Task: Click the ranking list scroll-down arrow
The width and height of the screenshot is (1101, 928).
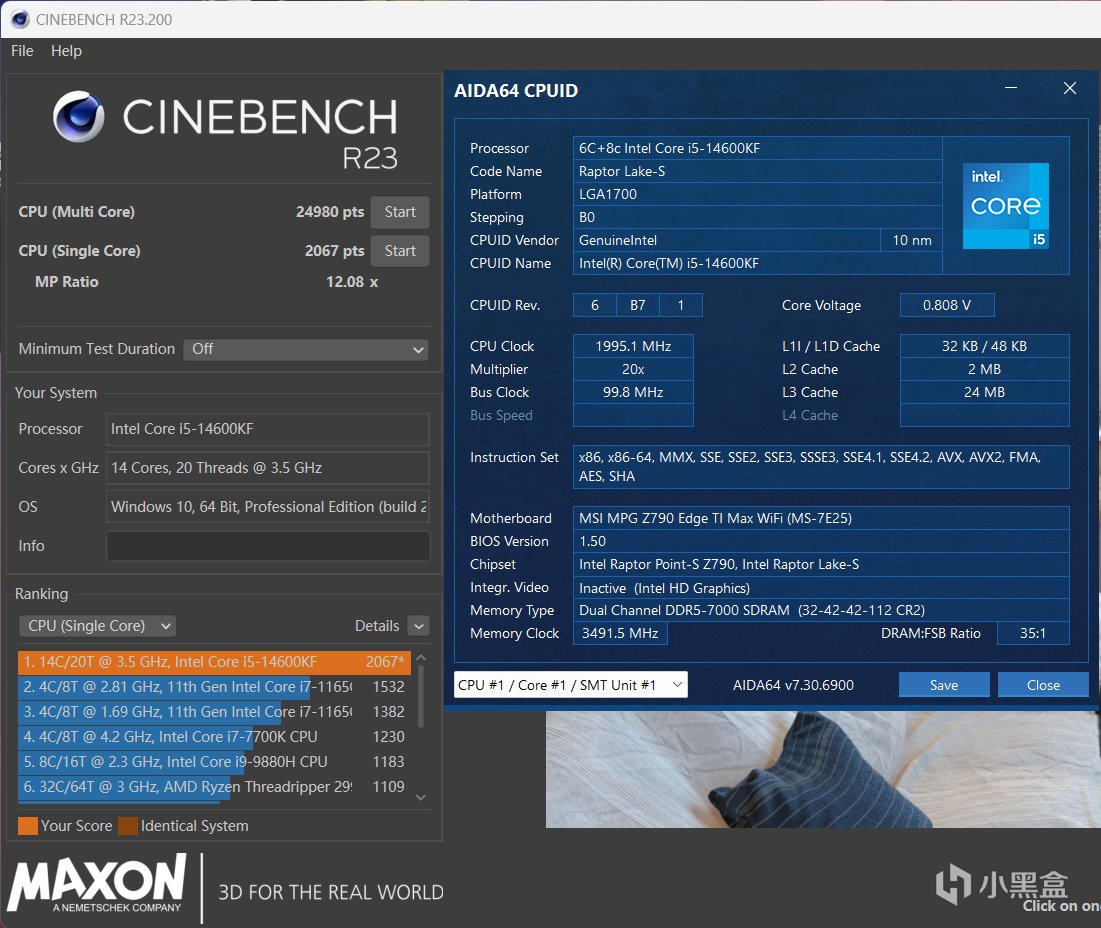Action: 421,797
